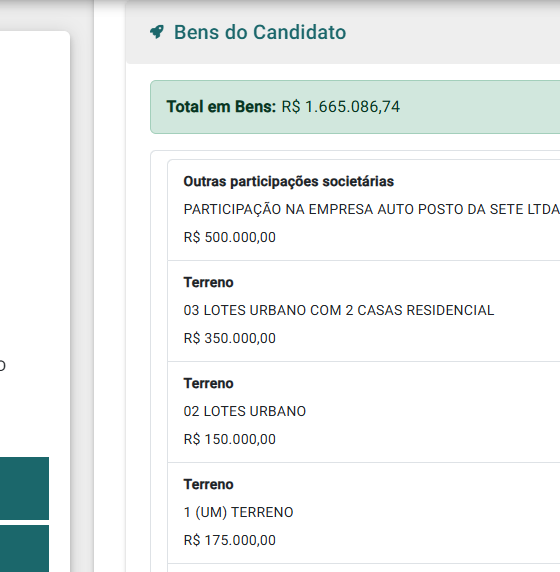Viewport: 560px width, 572px height.
Task: Select the R$ 500.000,00 value
Action: (229, 237)
